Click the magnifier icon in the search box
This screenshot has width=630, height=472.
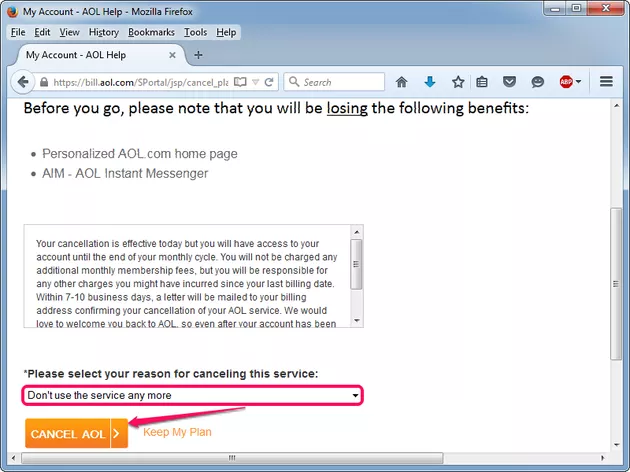point(294,82)
